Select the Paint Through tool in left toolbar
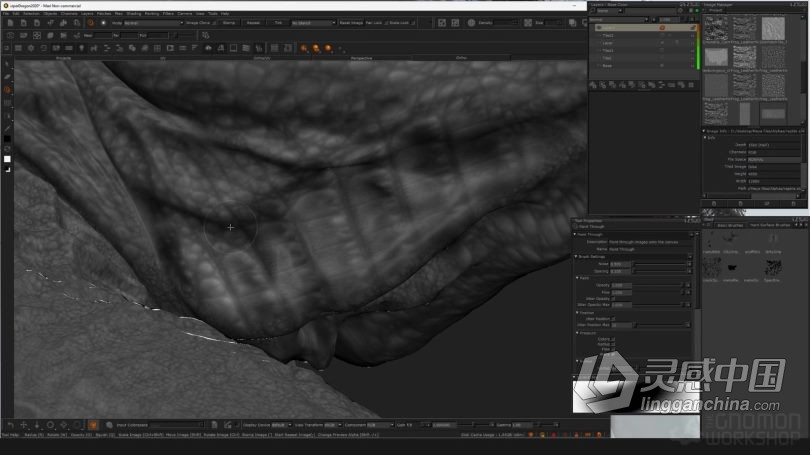 pyautogui.click(x=7, y=90)
